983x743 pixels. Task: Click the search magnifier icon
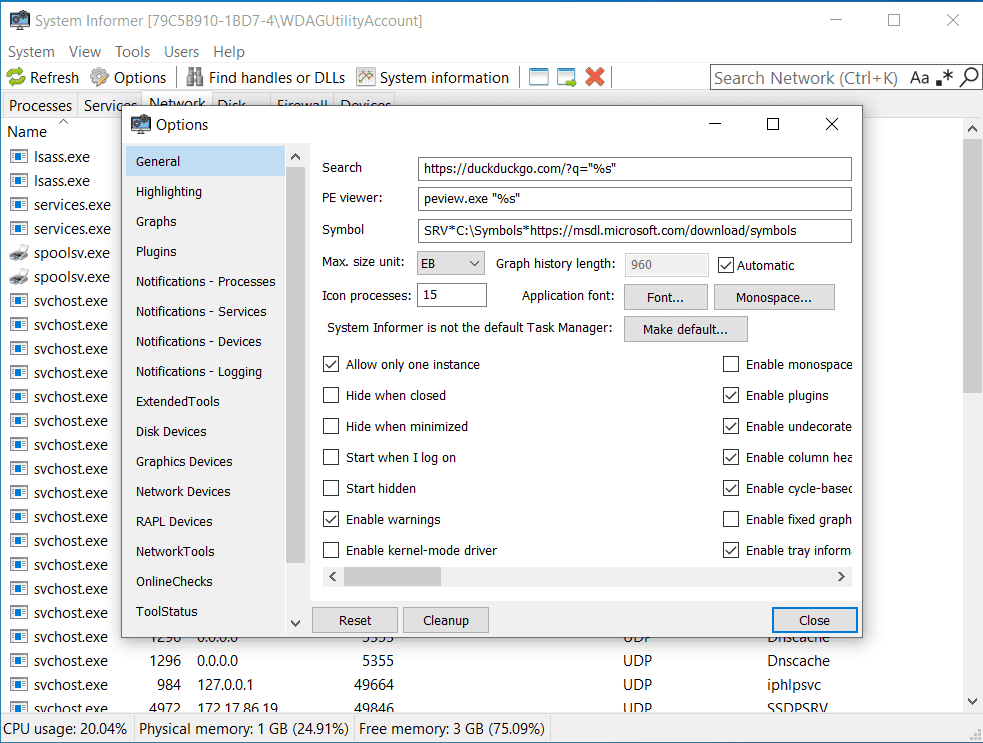pos(969,78)
